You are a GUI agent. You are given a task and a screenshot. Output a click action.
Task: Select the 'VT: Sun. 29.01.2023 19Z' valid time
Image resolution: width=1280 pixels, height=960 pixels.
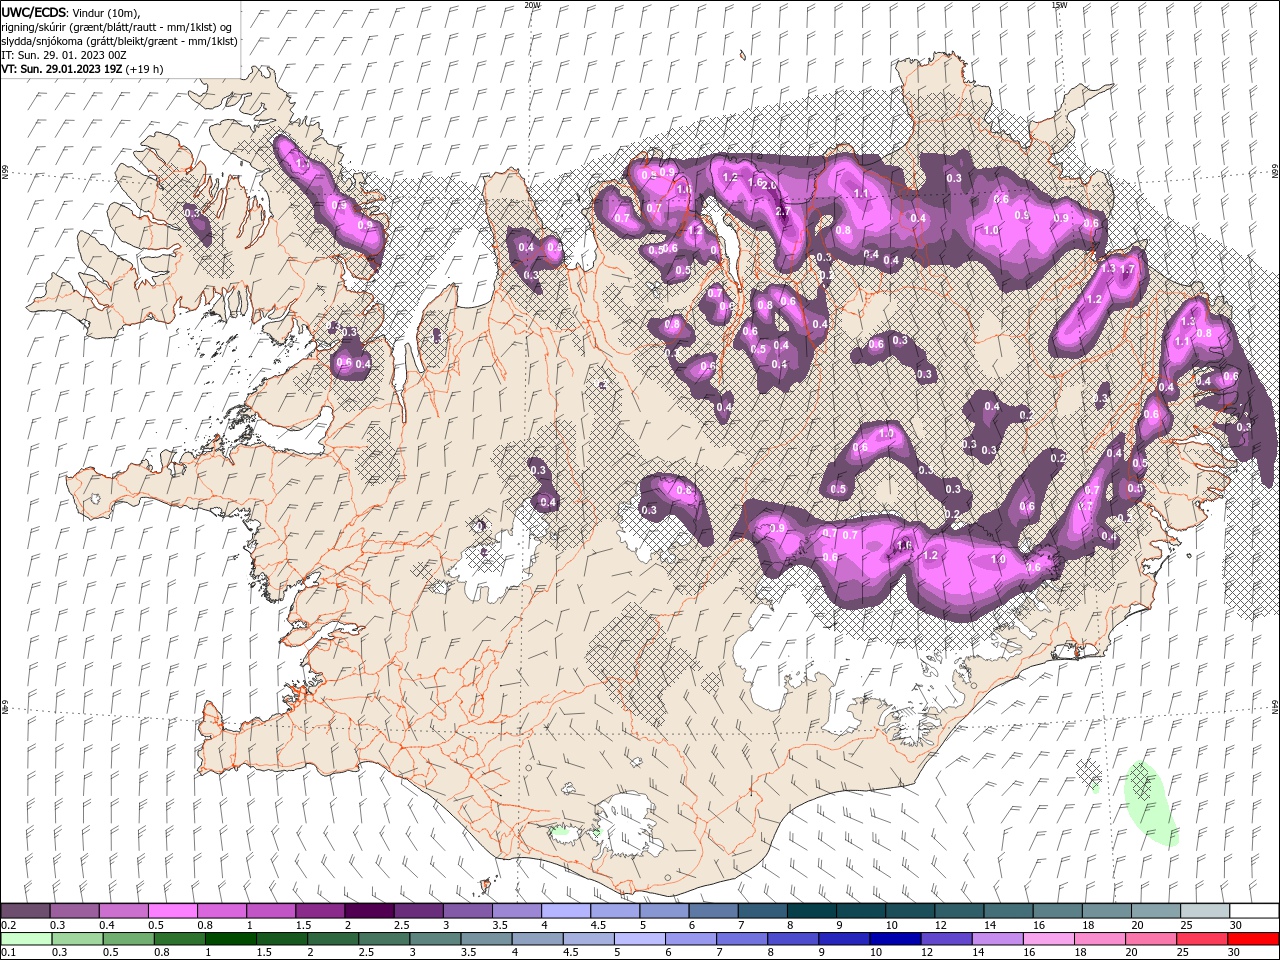pyautogui.click(x=62, y=69)
